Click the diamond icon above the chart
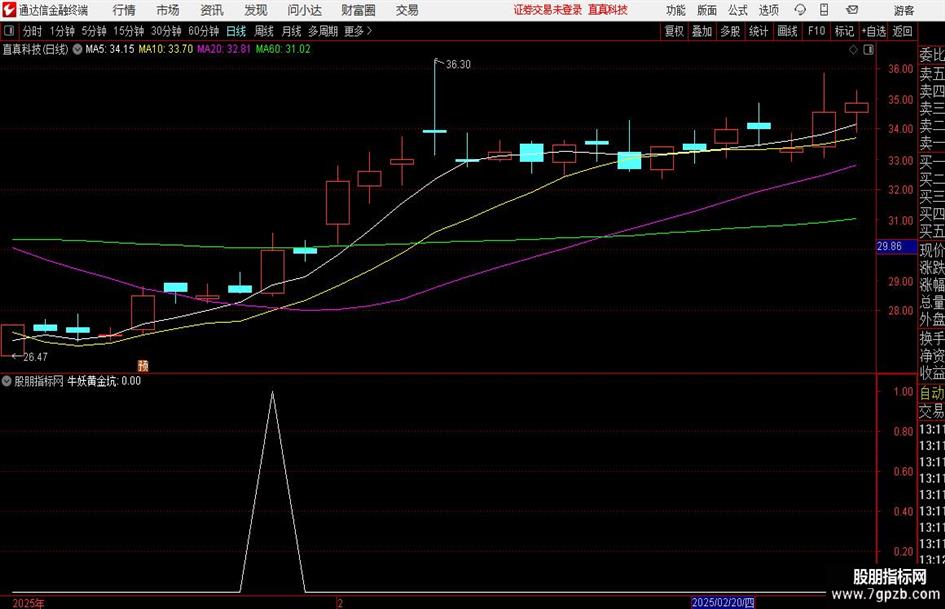 (x=853, y=50)
